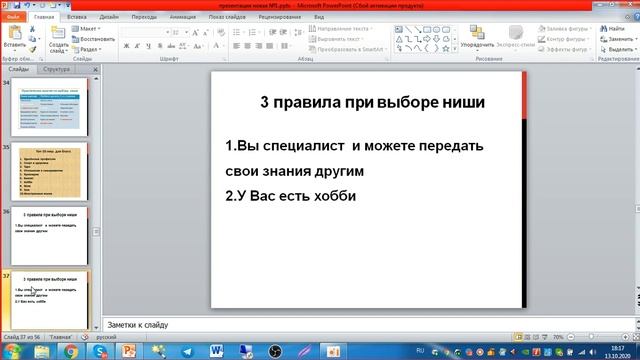Open the font size dropdown arrow

pos(187,32)
